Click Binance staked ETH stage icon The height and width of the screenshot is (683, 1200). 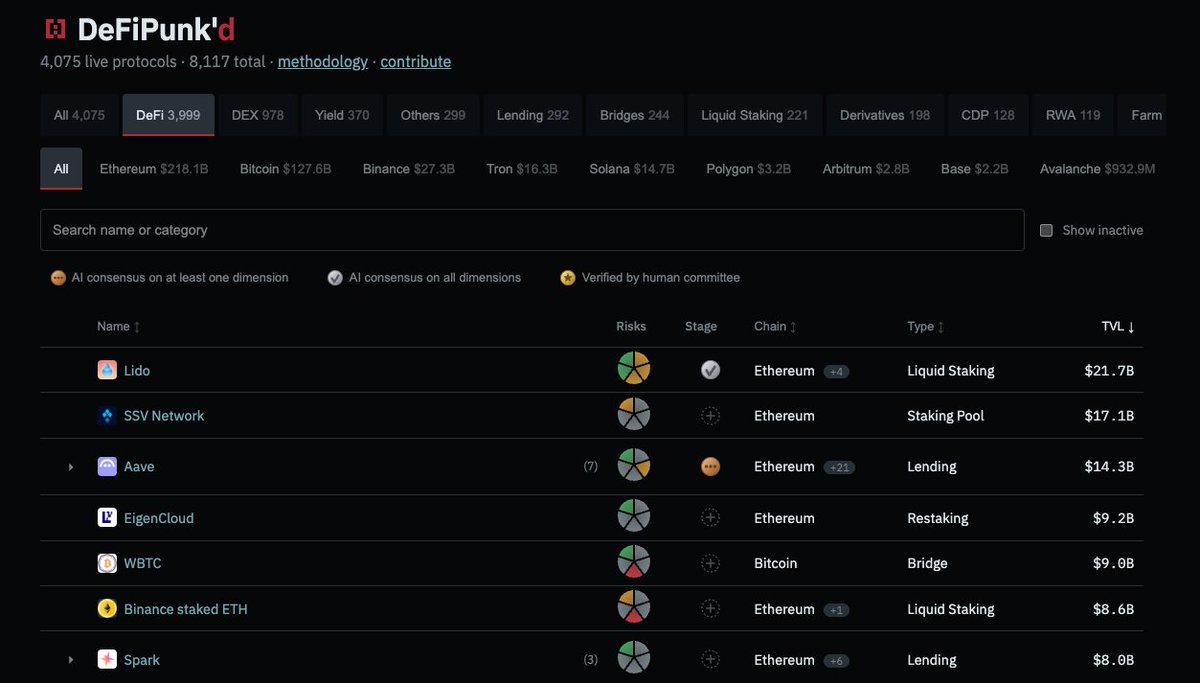[x=710, y=609]
